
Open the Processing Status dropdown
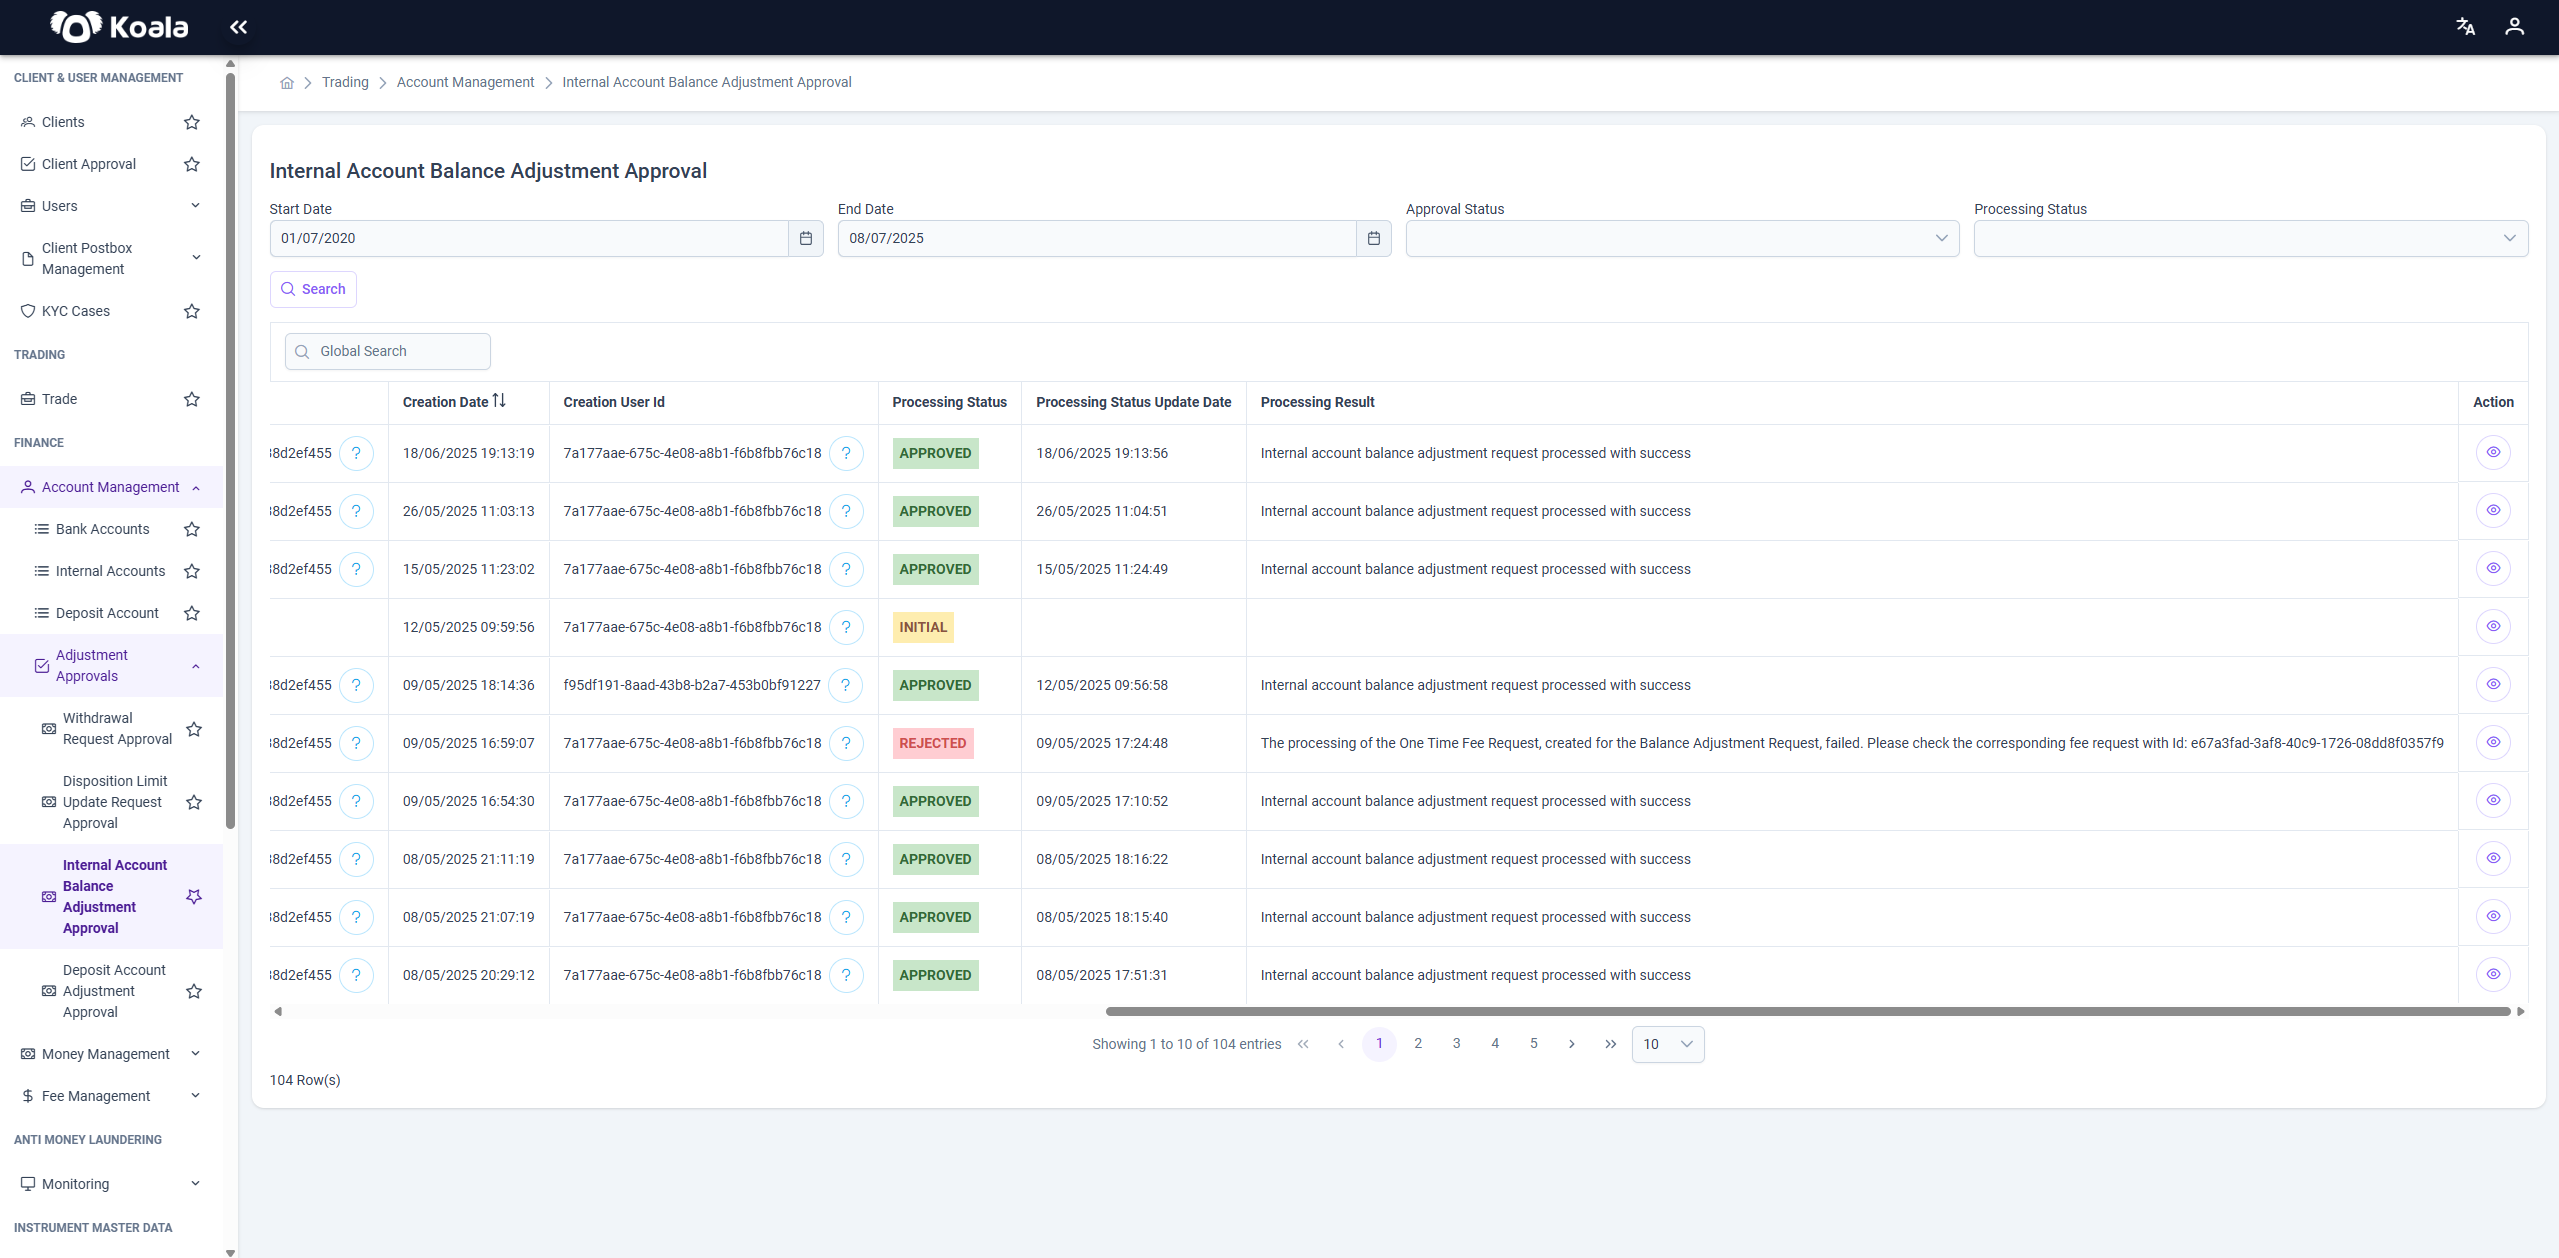click(2250, 238)
